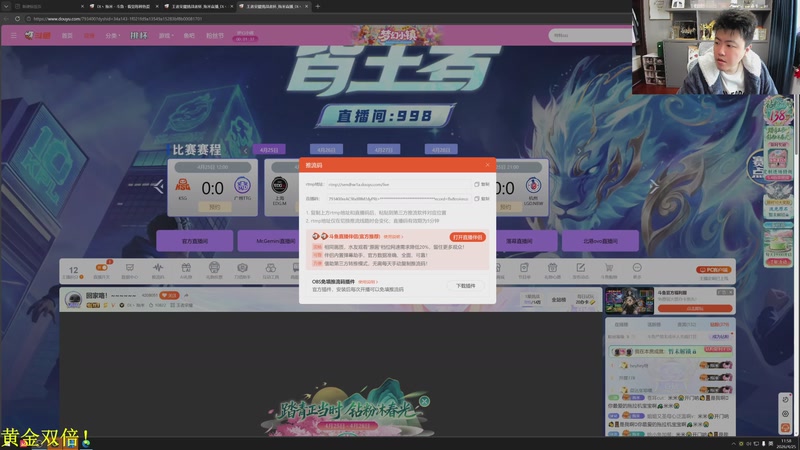Reload the page with browser refresh button
Screen dimensions: 800x450
(x=17, y=19)
